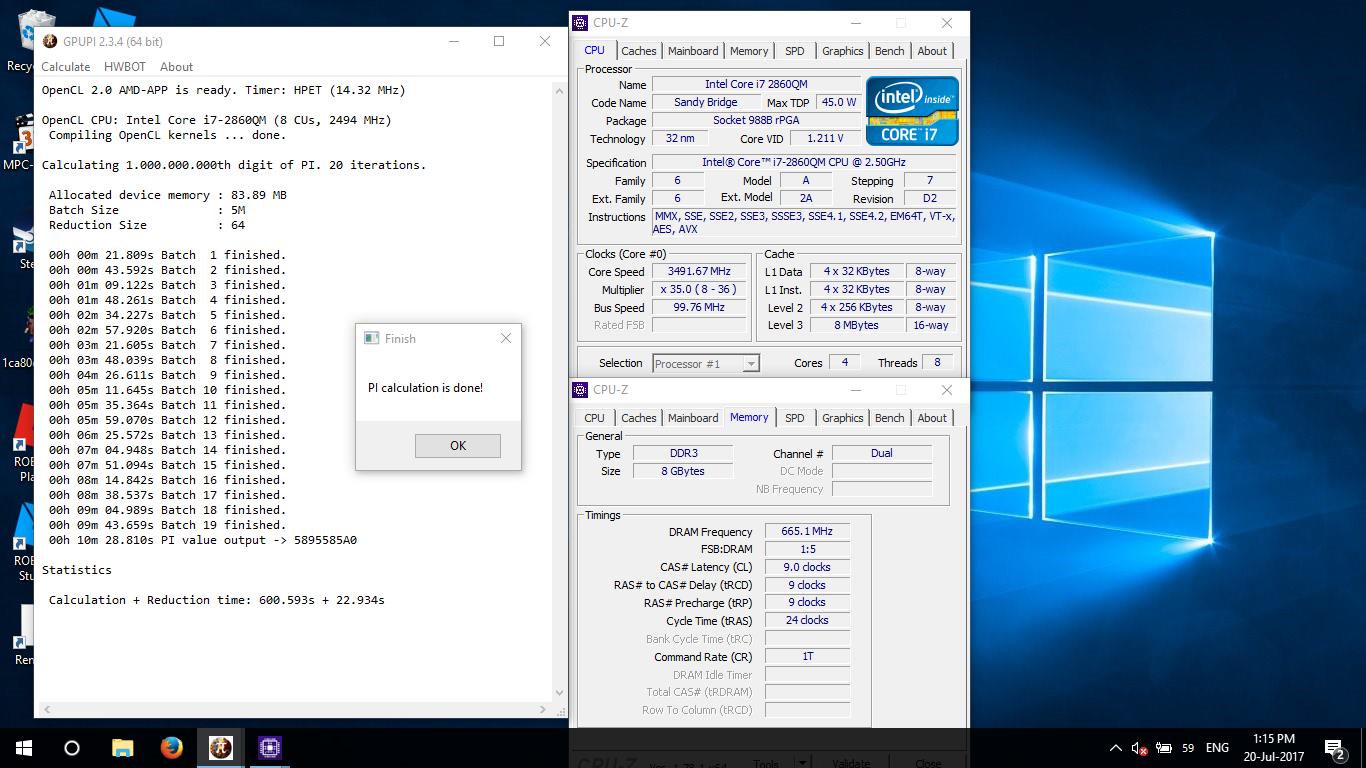This screenshot has width=1366, height=768.
Task: Click the Core Speed value 3491.67 MHz
Action: (699, 271)
